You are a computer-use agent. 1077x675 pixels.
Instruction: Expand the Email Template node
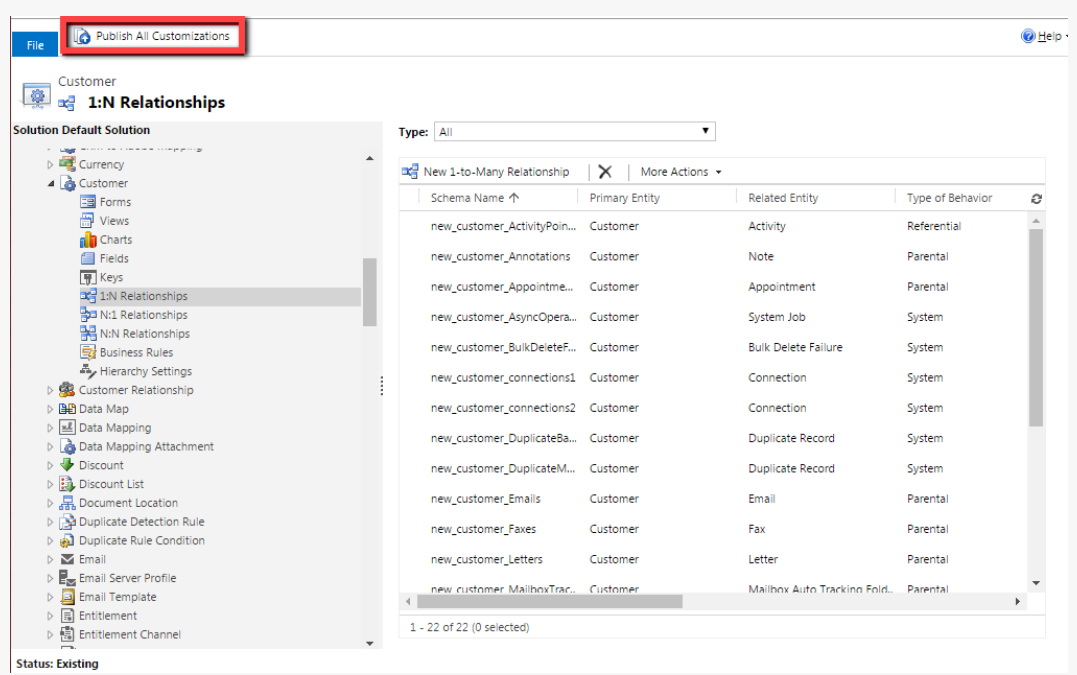point(51,597)
